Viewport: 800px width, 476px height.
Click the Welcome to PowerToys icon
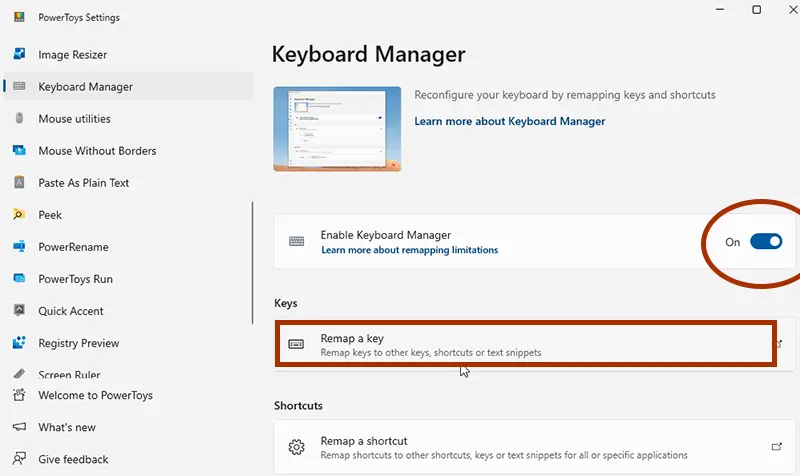coord(19,395)
